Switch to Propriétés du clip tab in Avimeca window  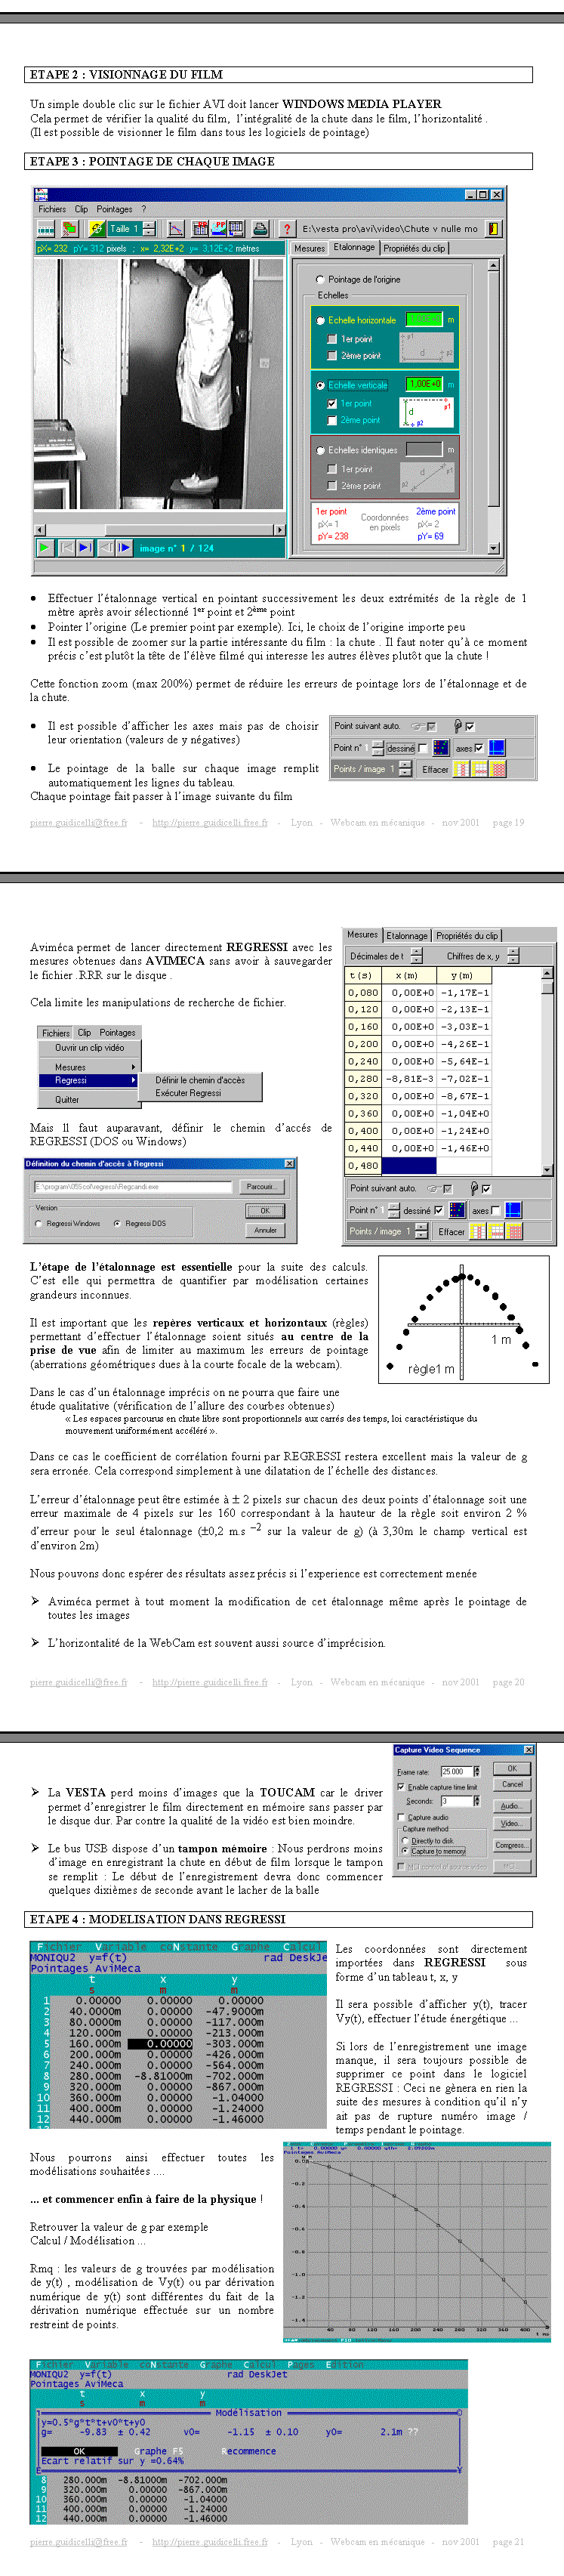click(414, 248)
